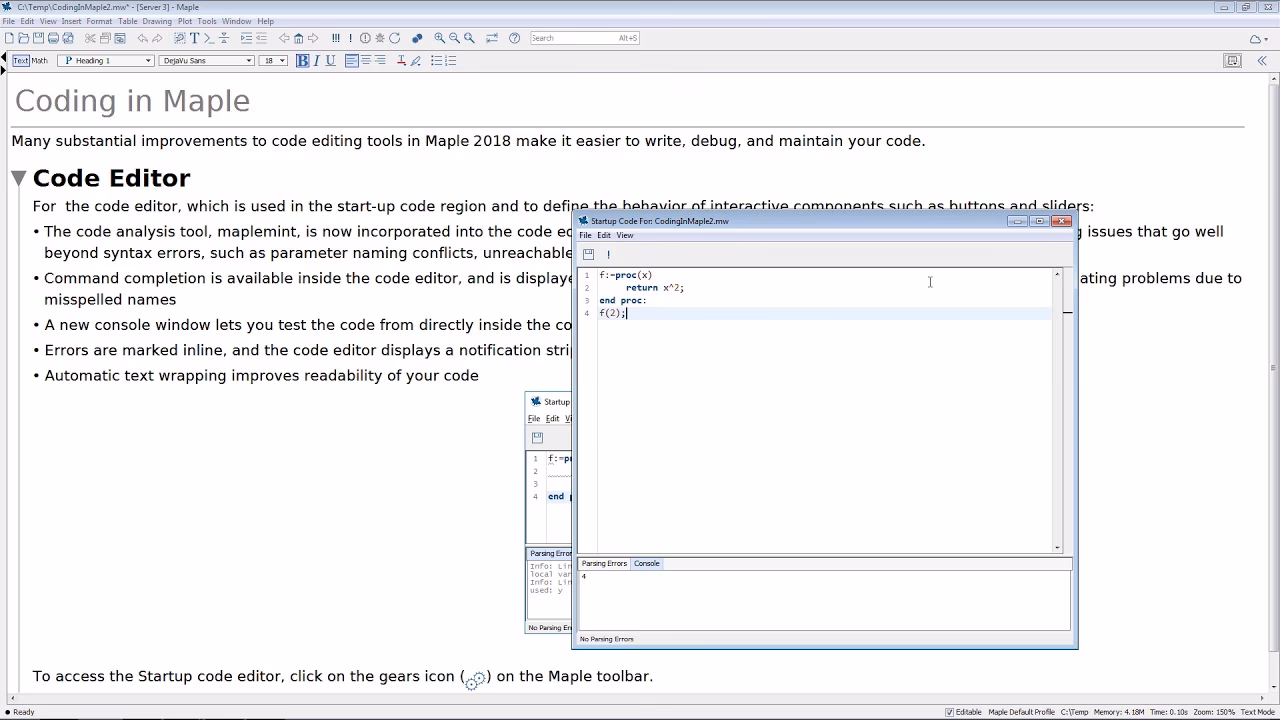Screen dimensions: 1280x720
Task: Save startup code with the editor disk icon
Action: point(588,254)
